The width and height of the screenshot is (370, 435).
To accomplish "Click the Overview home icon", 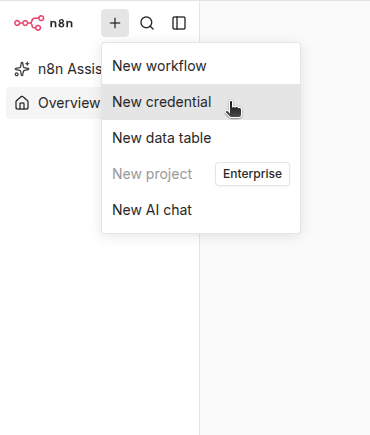I will click(22, 103).
